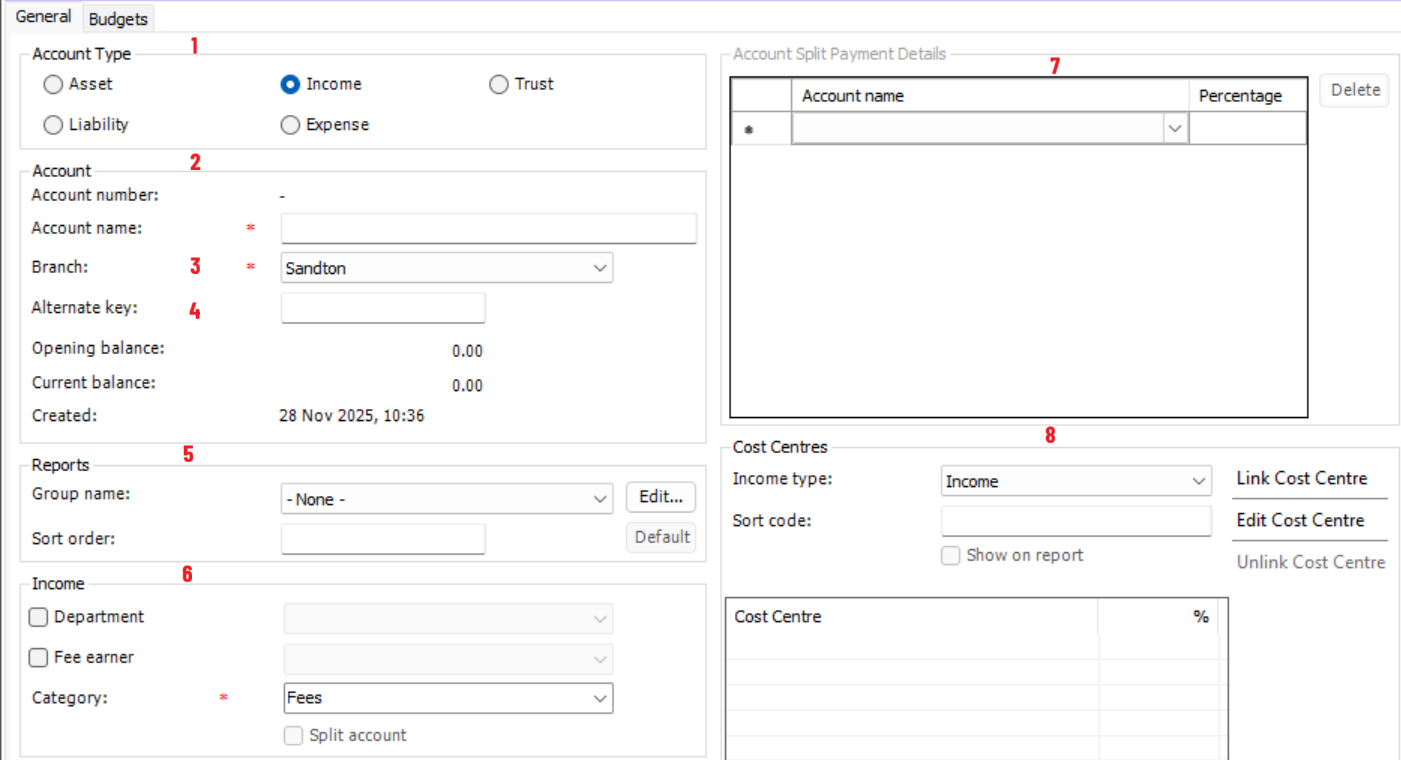Expand the Group name dropdown
This screenshot has height=760, width=1401.
(x=447, y=499)
